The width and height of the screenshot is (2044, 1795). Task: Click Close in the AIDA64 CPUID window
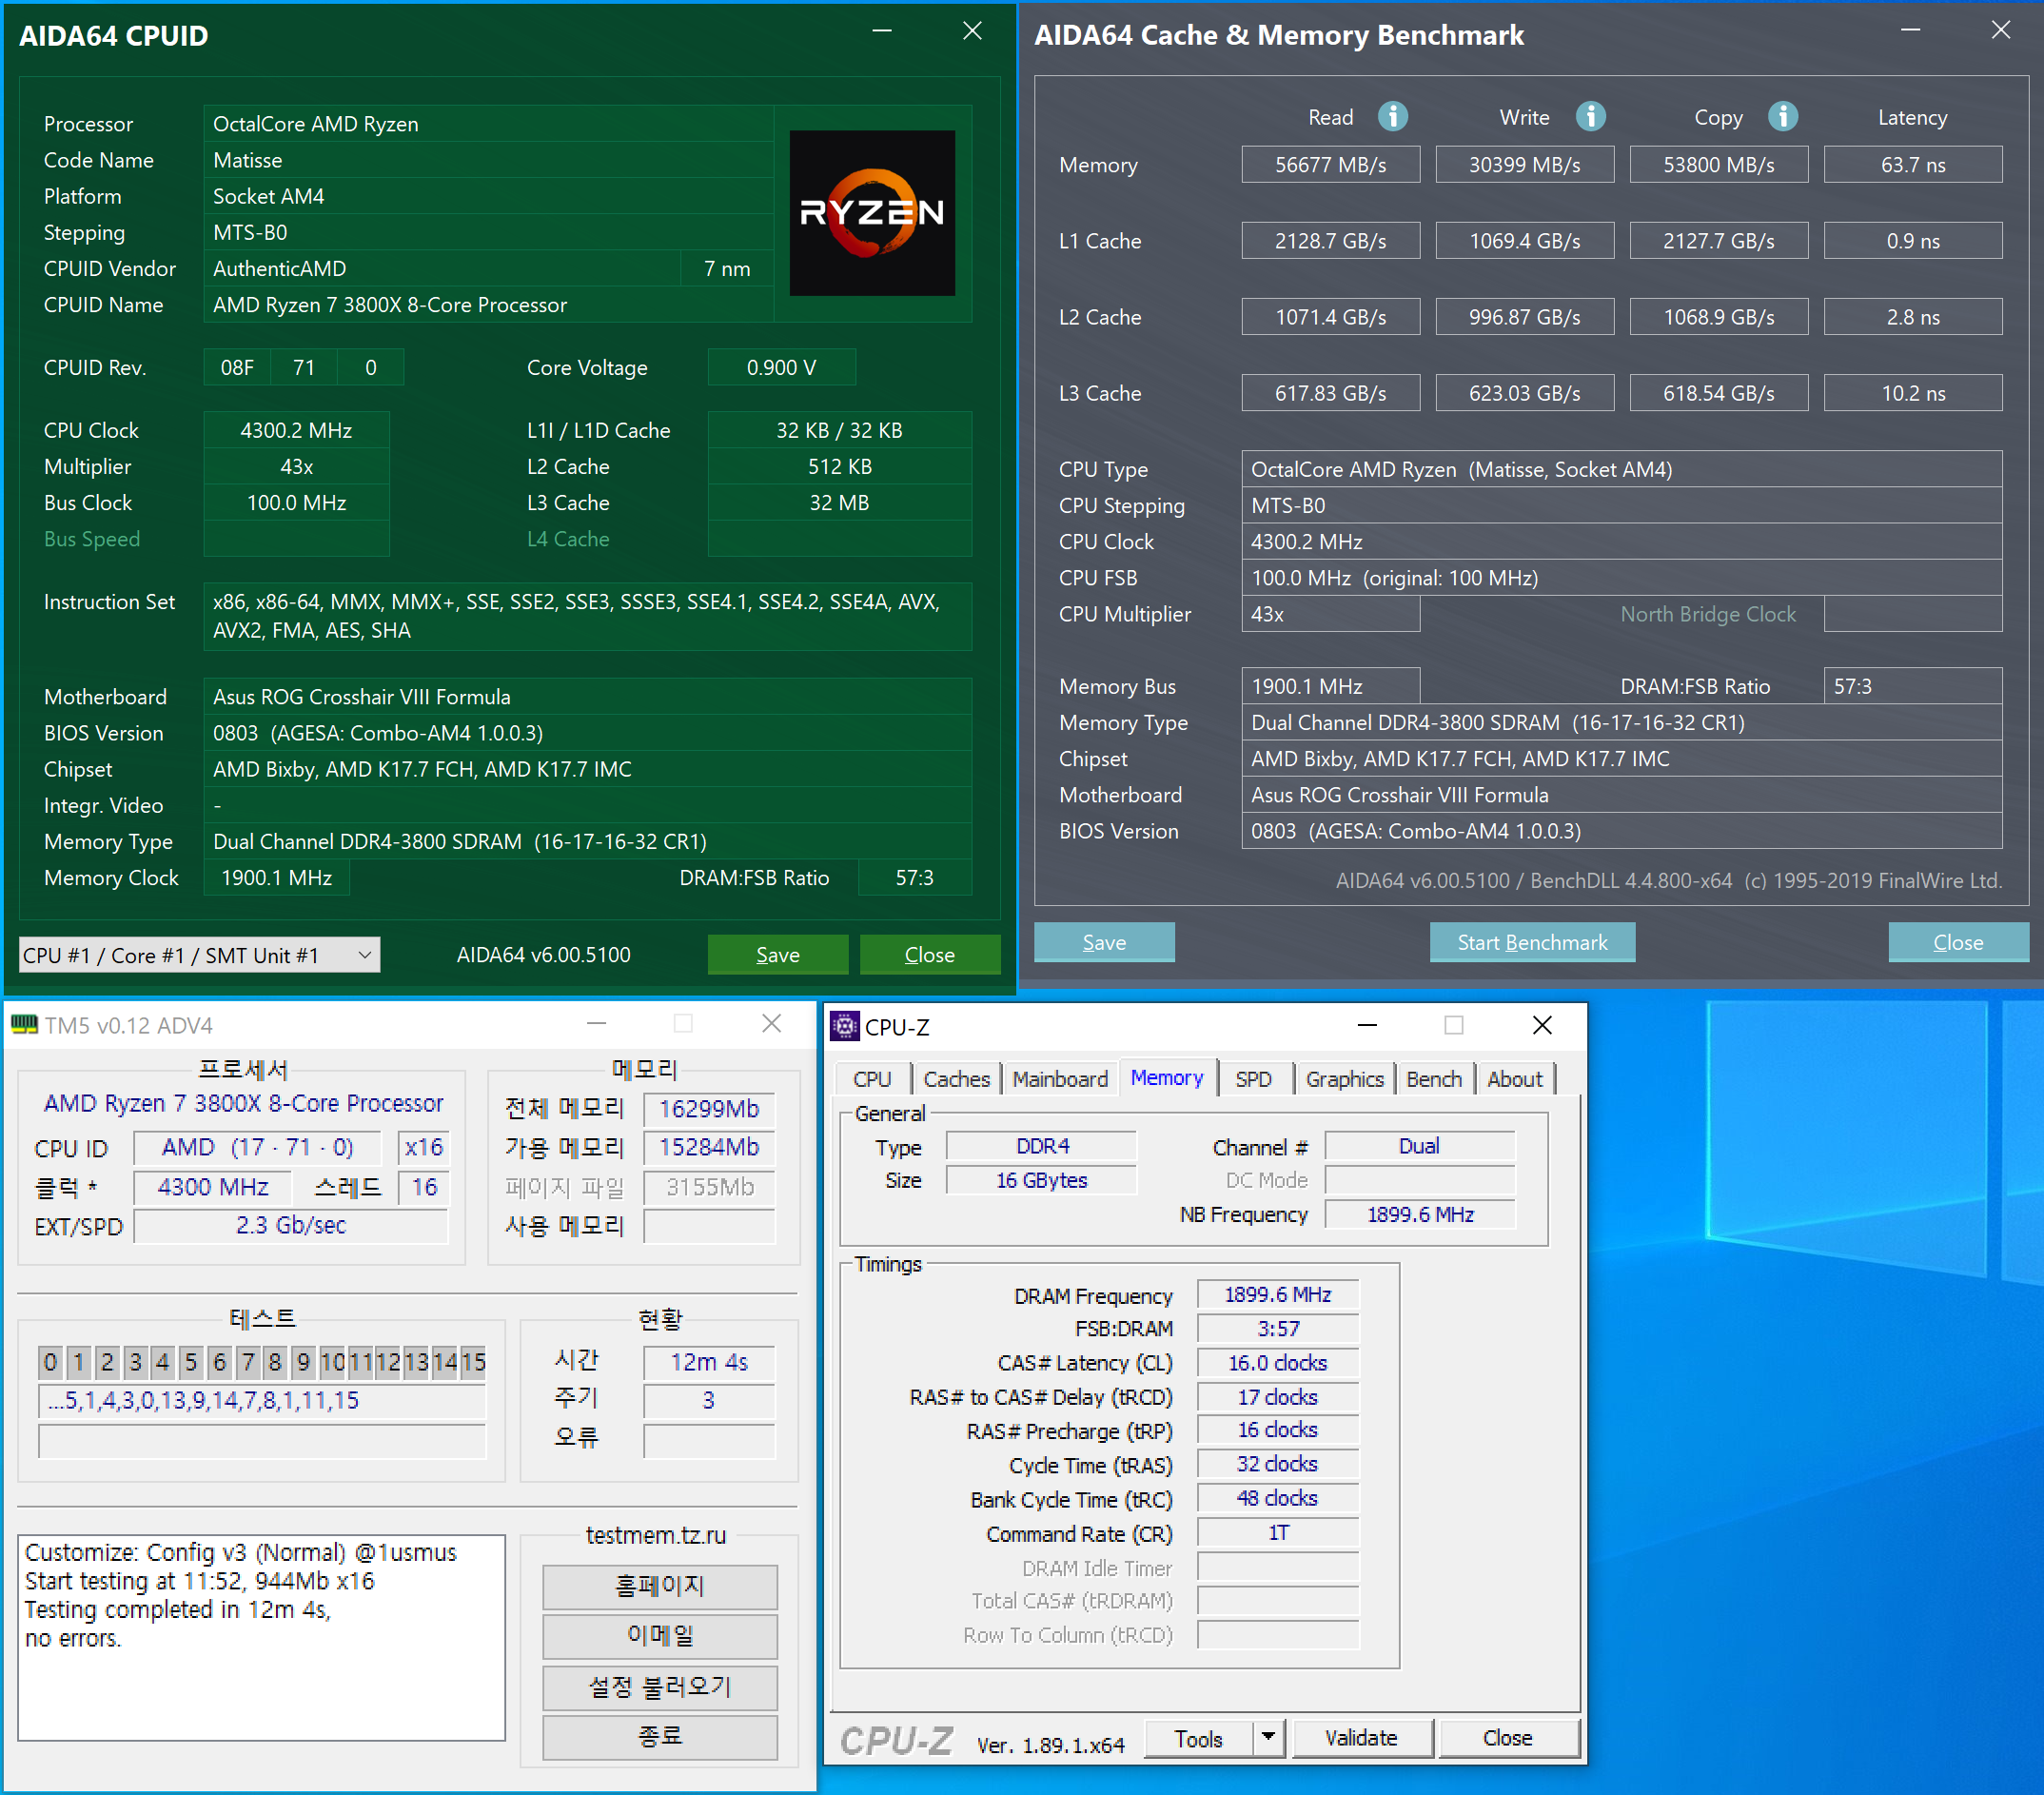coord(930,955)
